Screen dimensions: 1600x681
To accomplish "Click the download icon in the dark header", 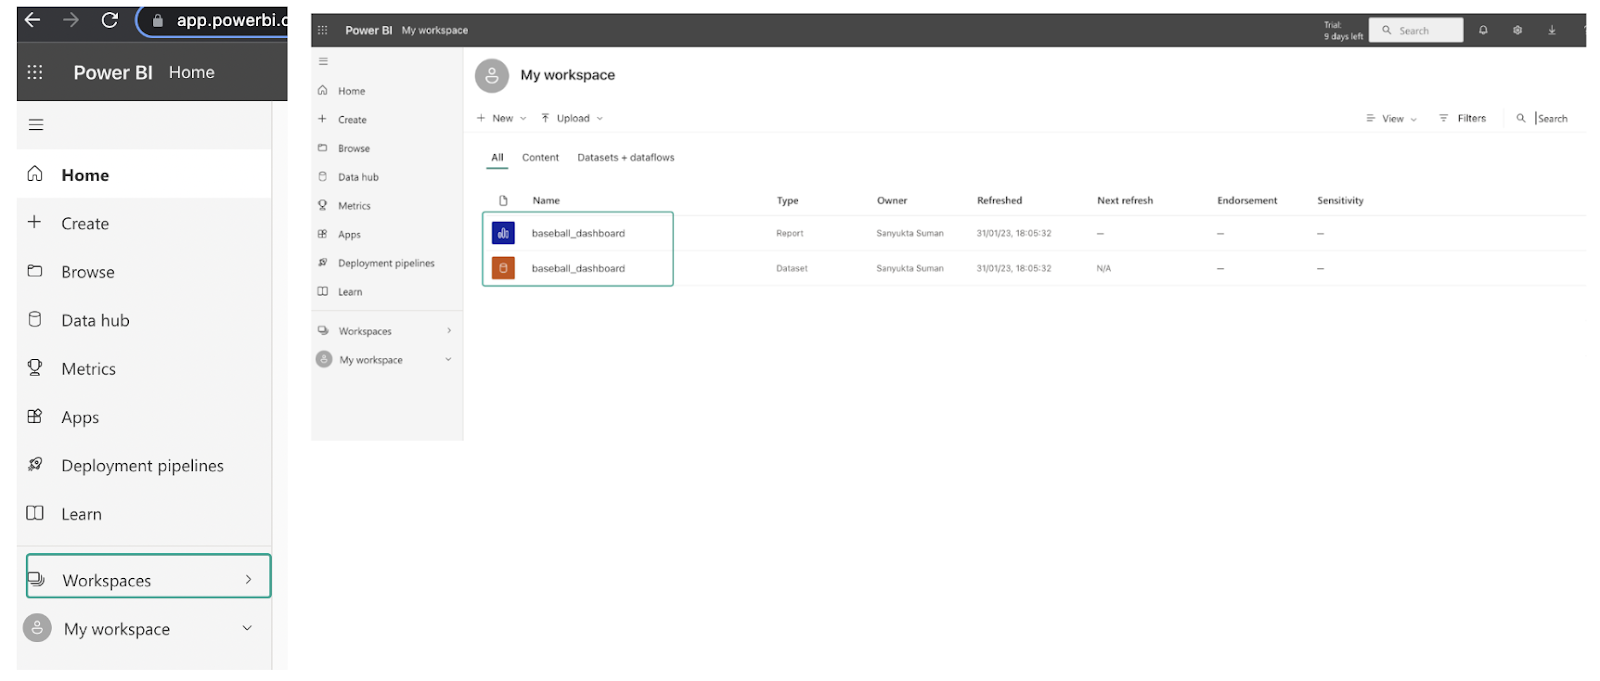I will 1552,30.
